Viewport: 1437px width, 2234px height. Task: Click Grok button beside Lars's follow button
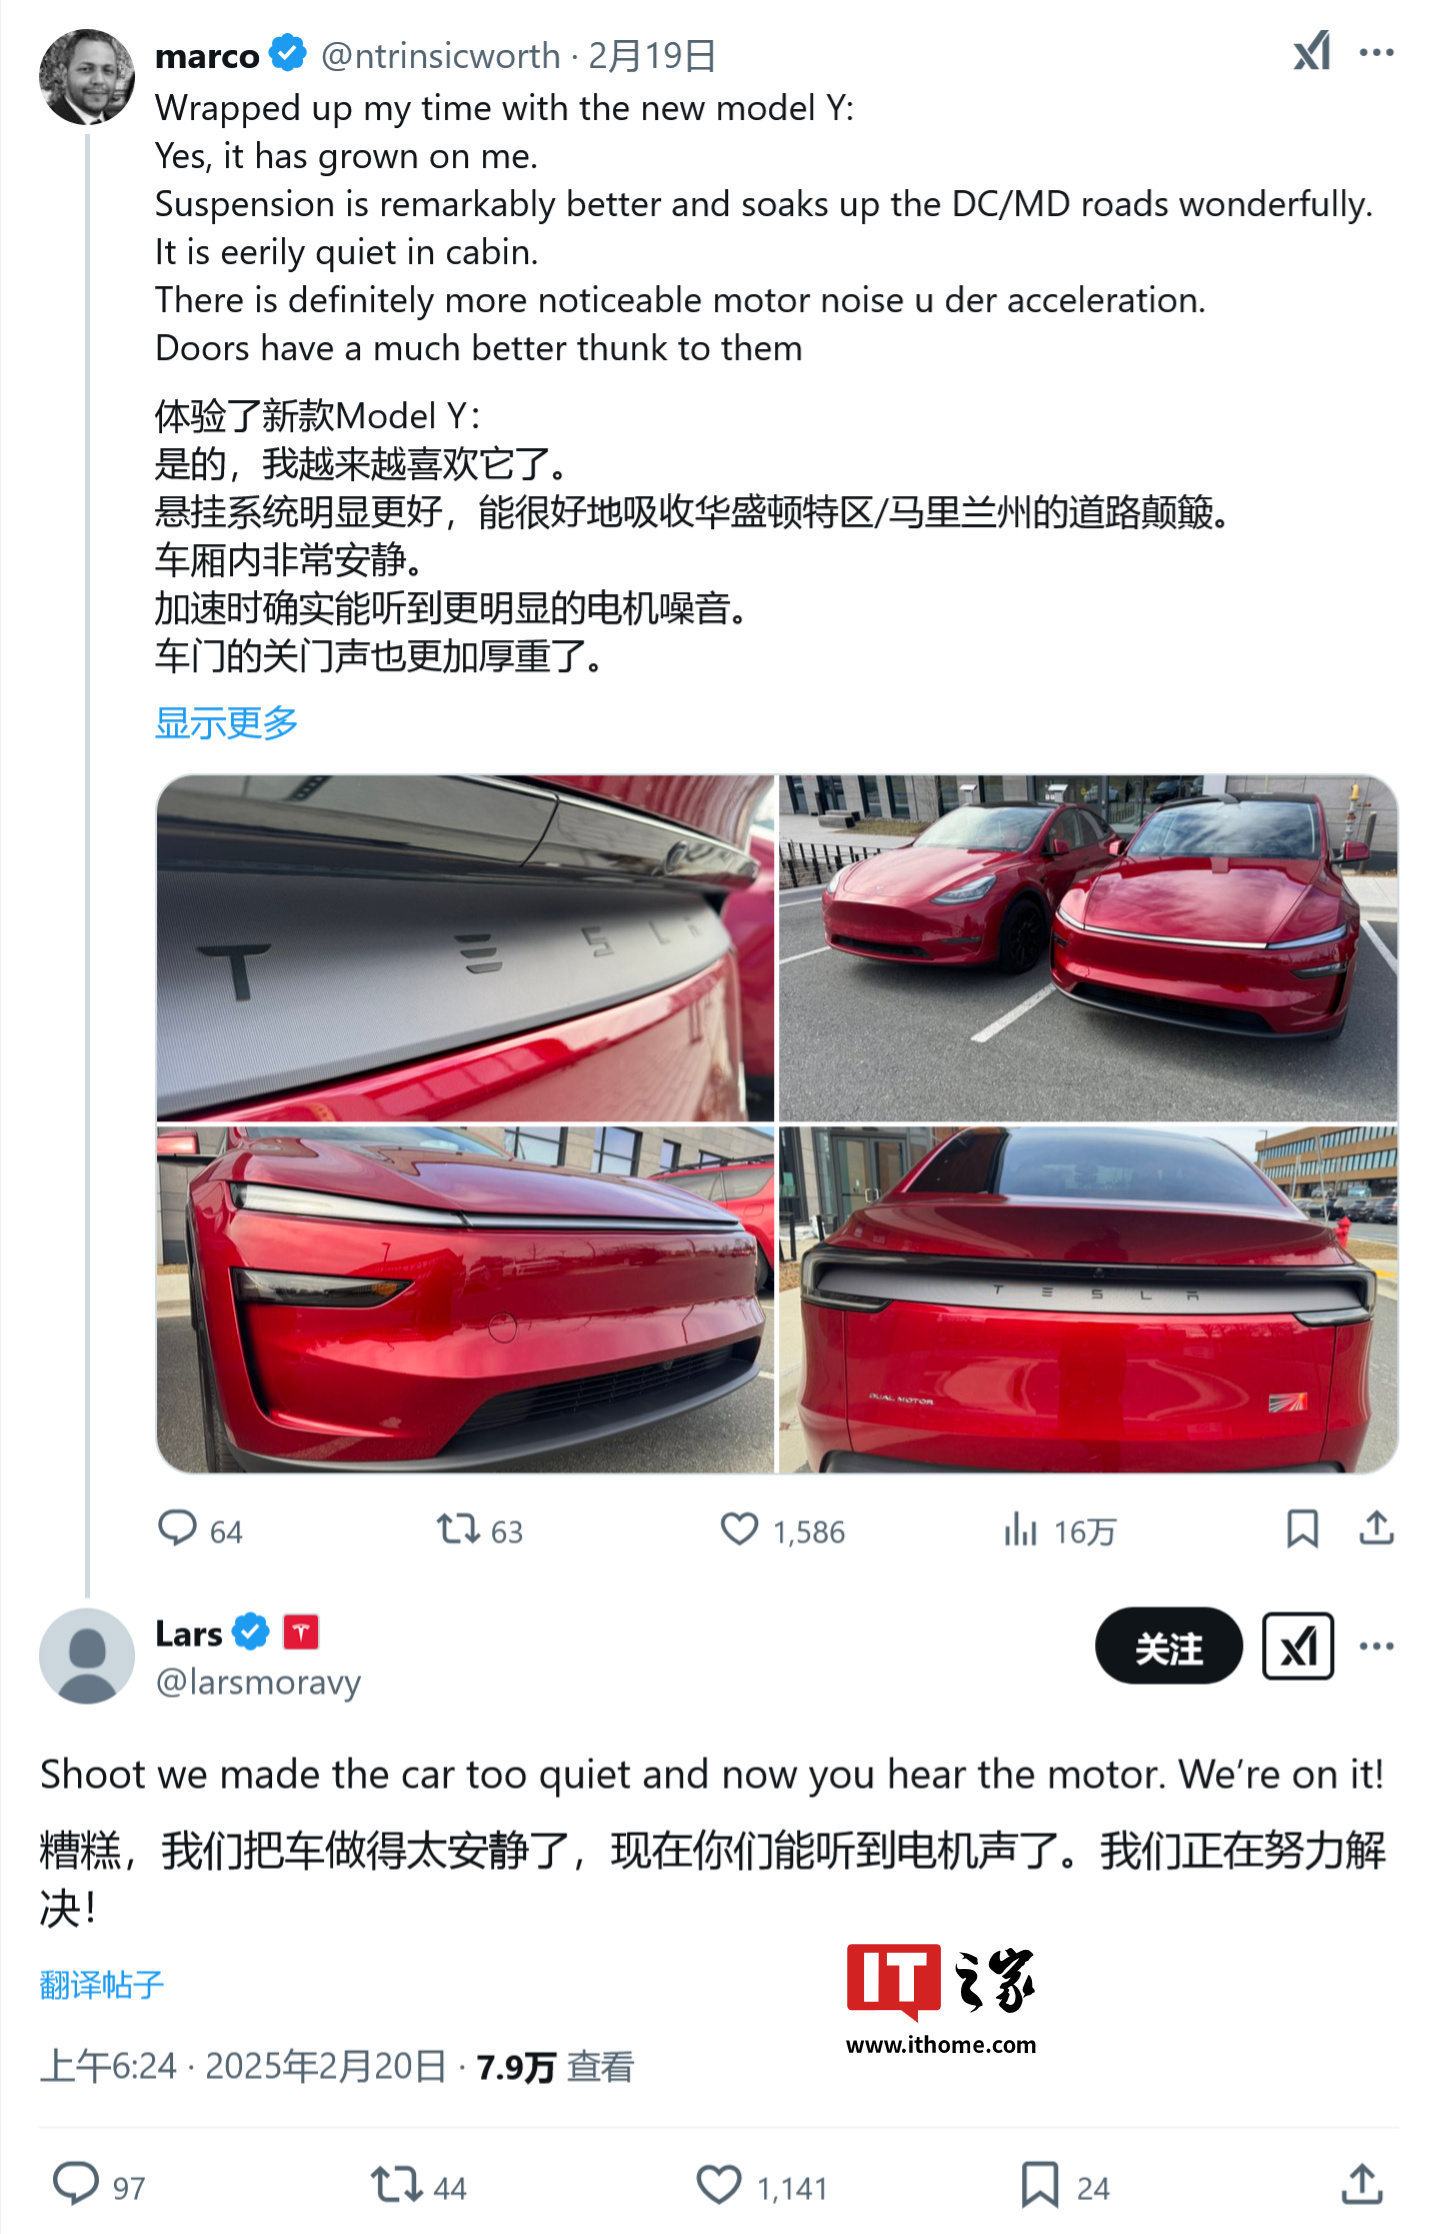click(1297, 1645)
